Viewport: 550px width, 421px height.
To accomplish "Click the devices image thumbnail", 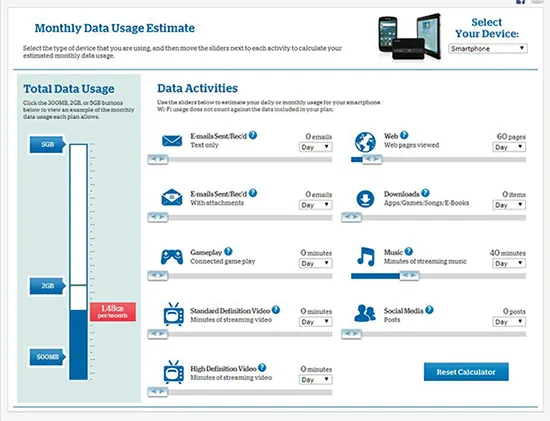I will 409,37.
